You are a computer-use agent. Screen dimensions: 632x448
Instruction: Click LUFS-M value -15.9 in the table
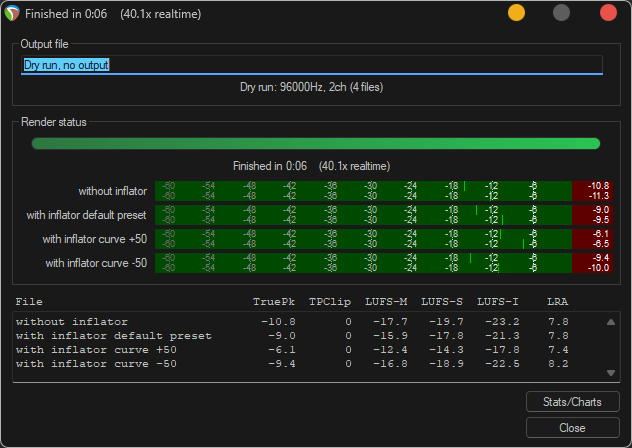coord(390,336)
